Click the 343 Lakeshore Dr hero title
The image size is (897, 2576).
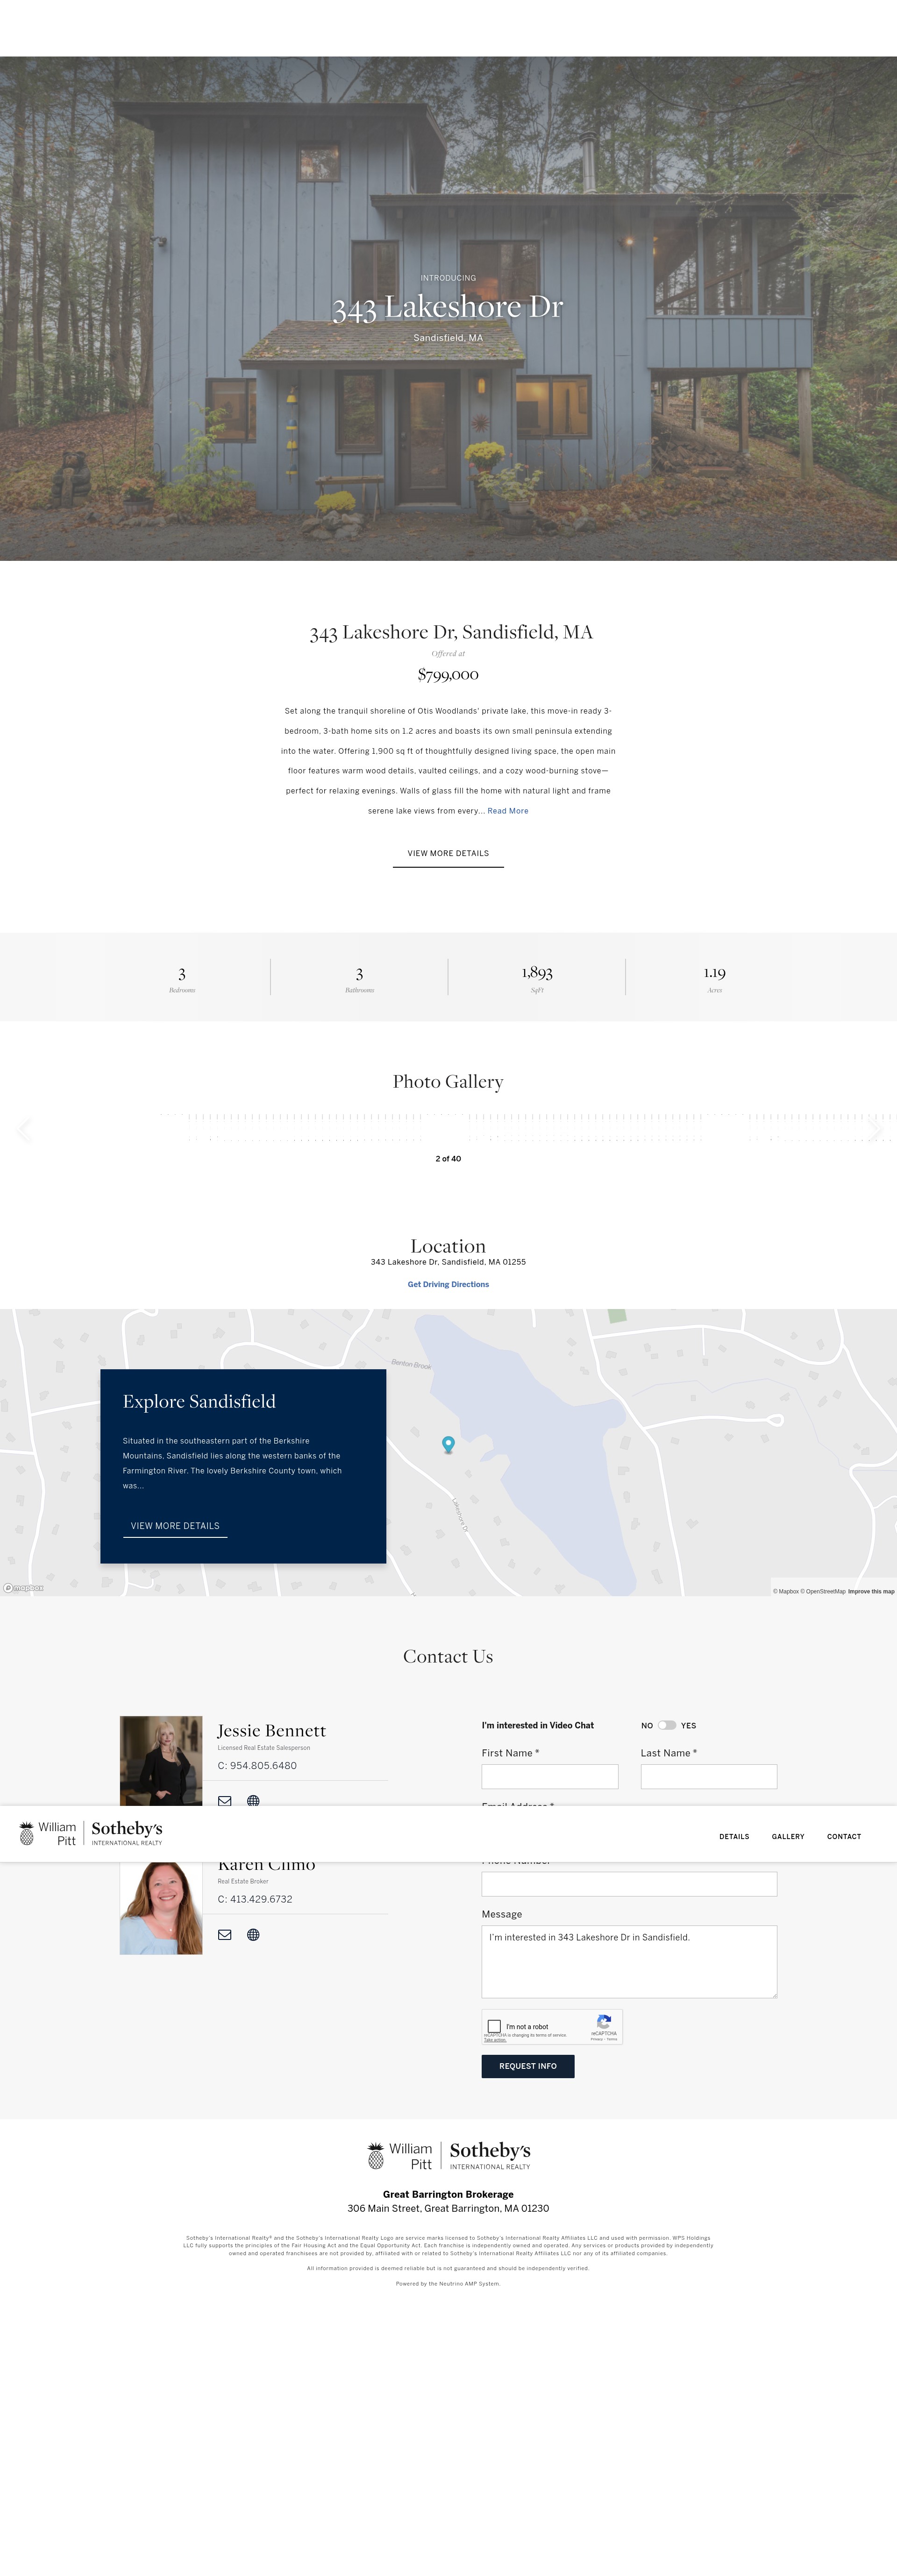(448, 307)
